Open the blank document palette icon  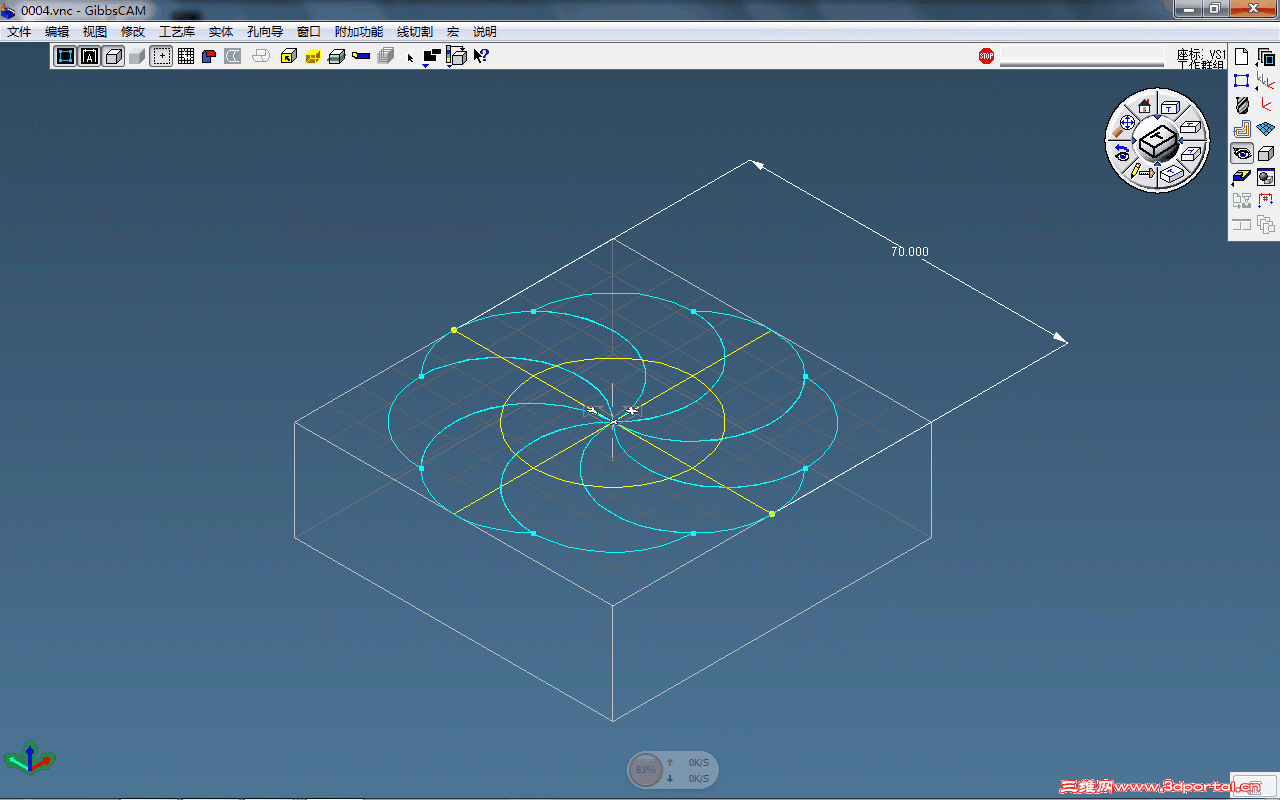pos(1242,57)
